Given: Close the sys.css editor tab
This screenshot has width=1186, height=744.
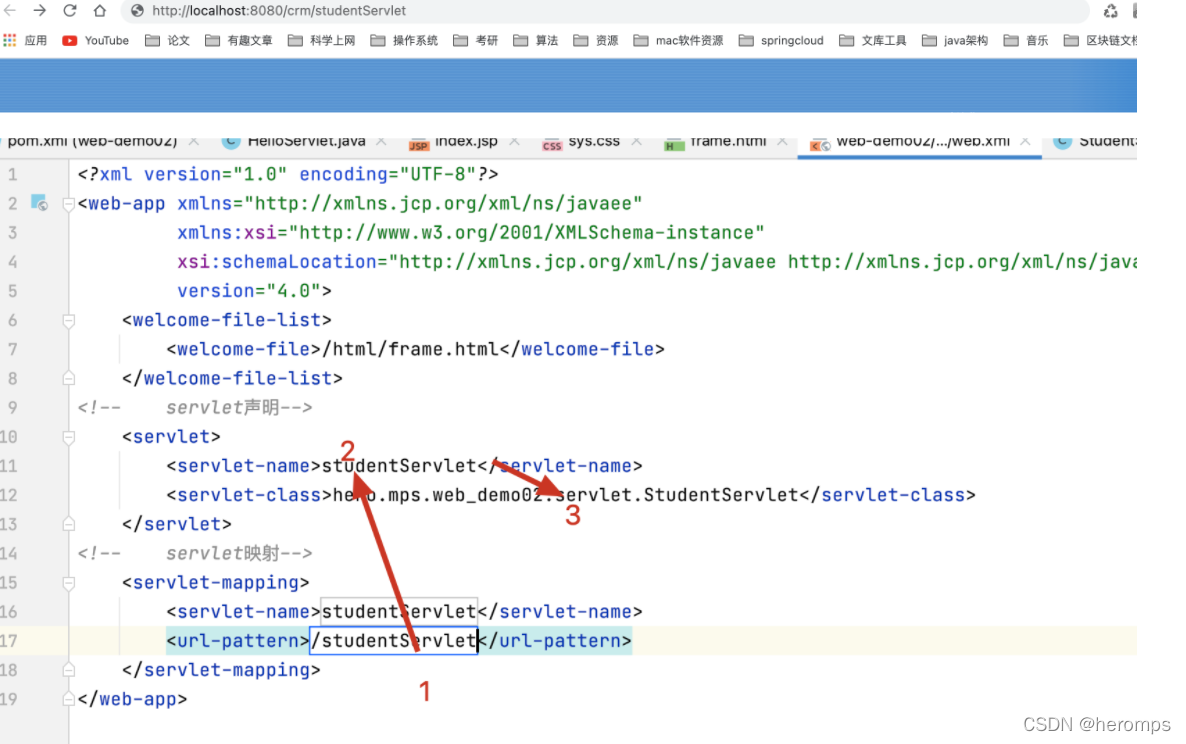Looking at the screenshot, I should (636, 141).
